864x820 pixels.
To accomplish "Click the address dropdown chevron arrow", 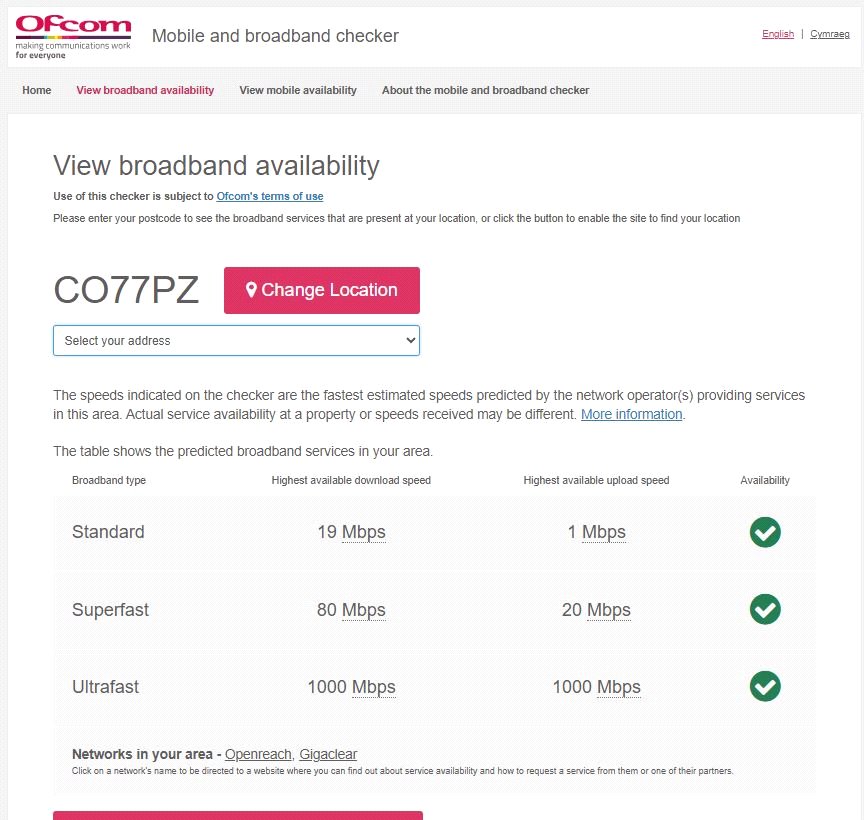I will 411,341.
